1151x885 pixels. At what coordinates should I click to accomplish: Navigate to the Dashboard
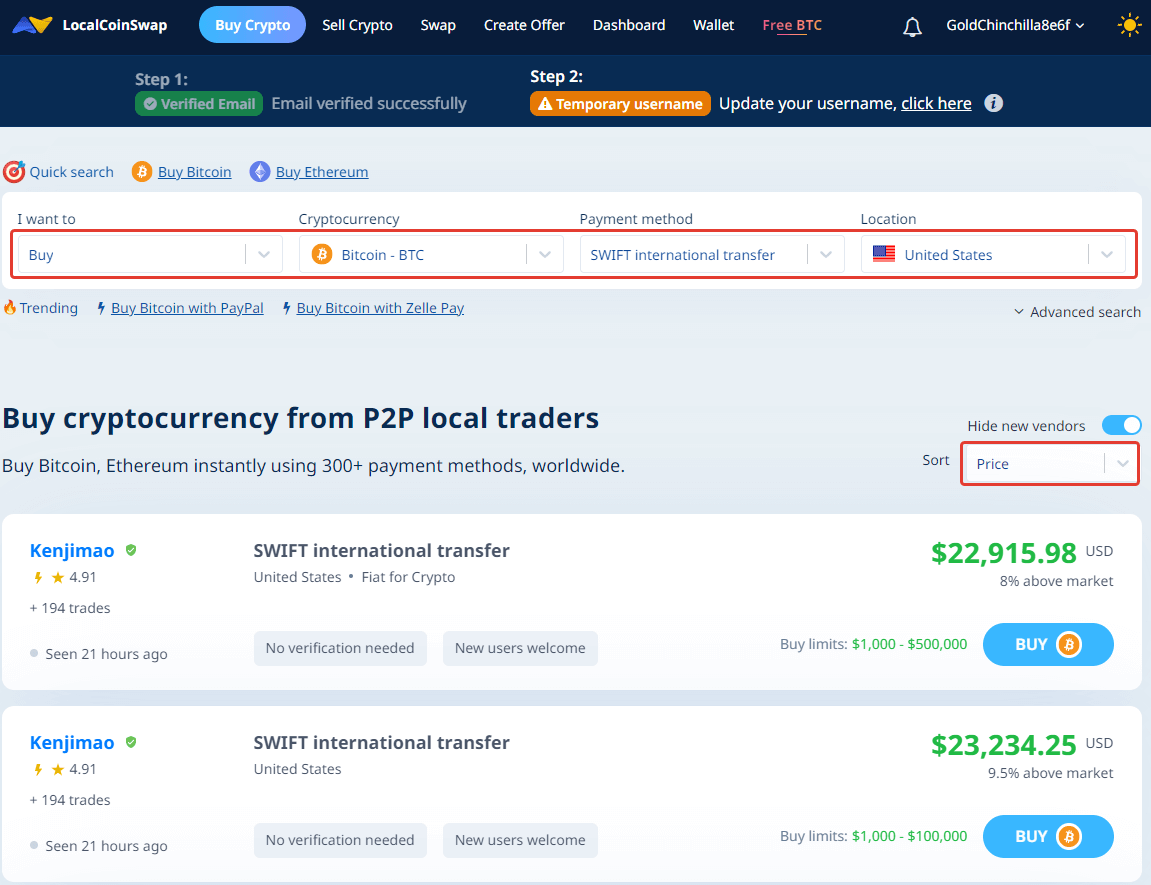pyautogui.click(x=629, y=25)
